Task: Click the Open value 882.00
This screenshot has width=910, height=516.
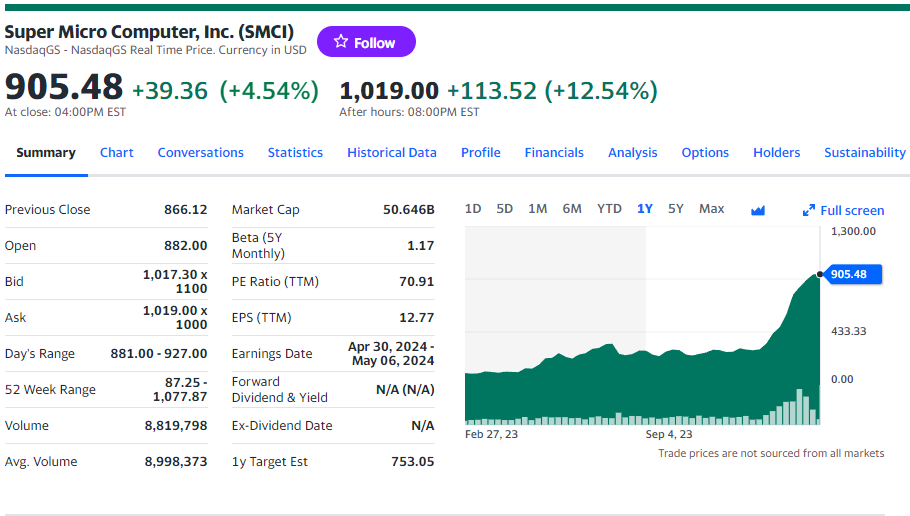Action: click(186, 246)
